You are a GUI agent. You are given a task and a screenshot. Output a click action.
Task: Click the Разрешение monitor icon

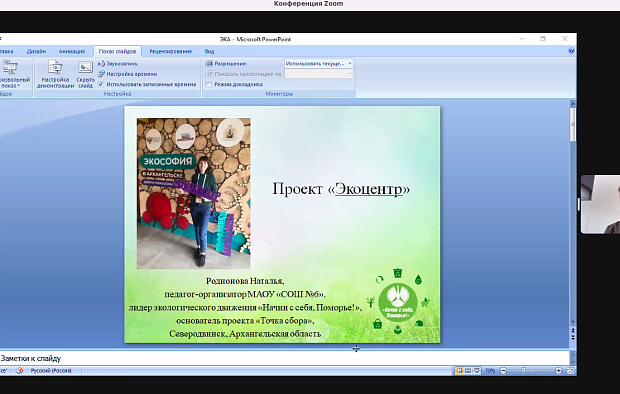coord(209,63)
